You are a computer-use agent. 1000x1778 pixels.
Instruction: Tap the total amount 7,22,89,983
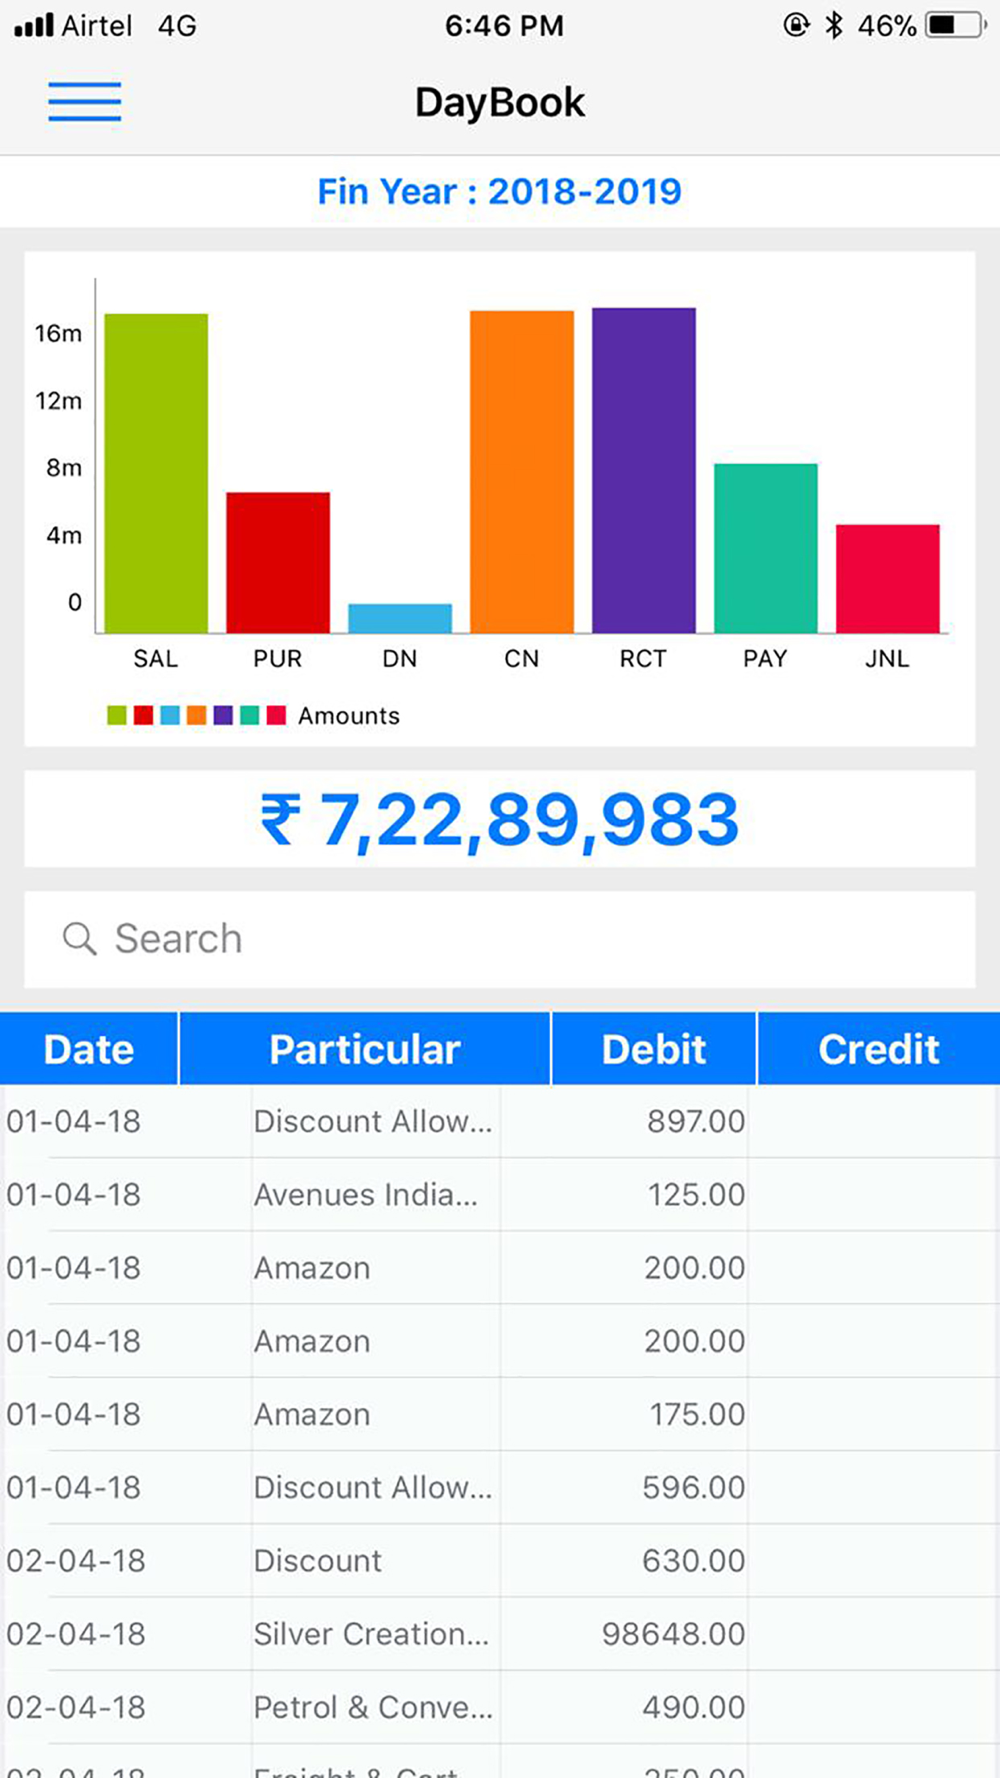pyautogui.click(x=500, y=820)
